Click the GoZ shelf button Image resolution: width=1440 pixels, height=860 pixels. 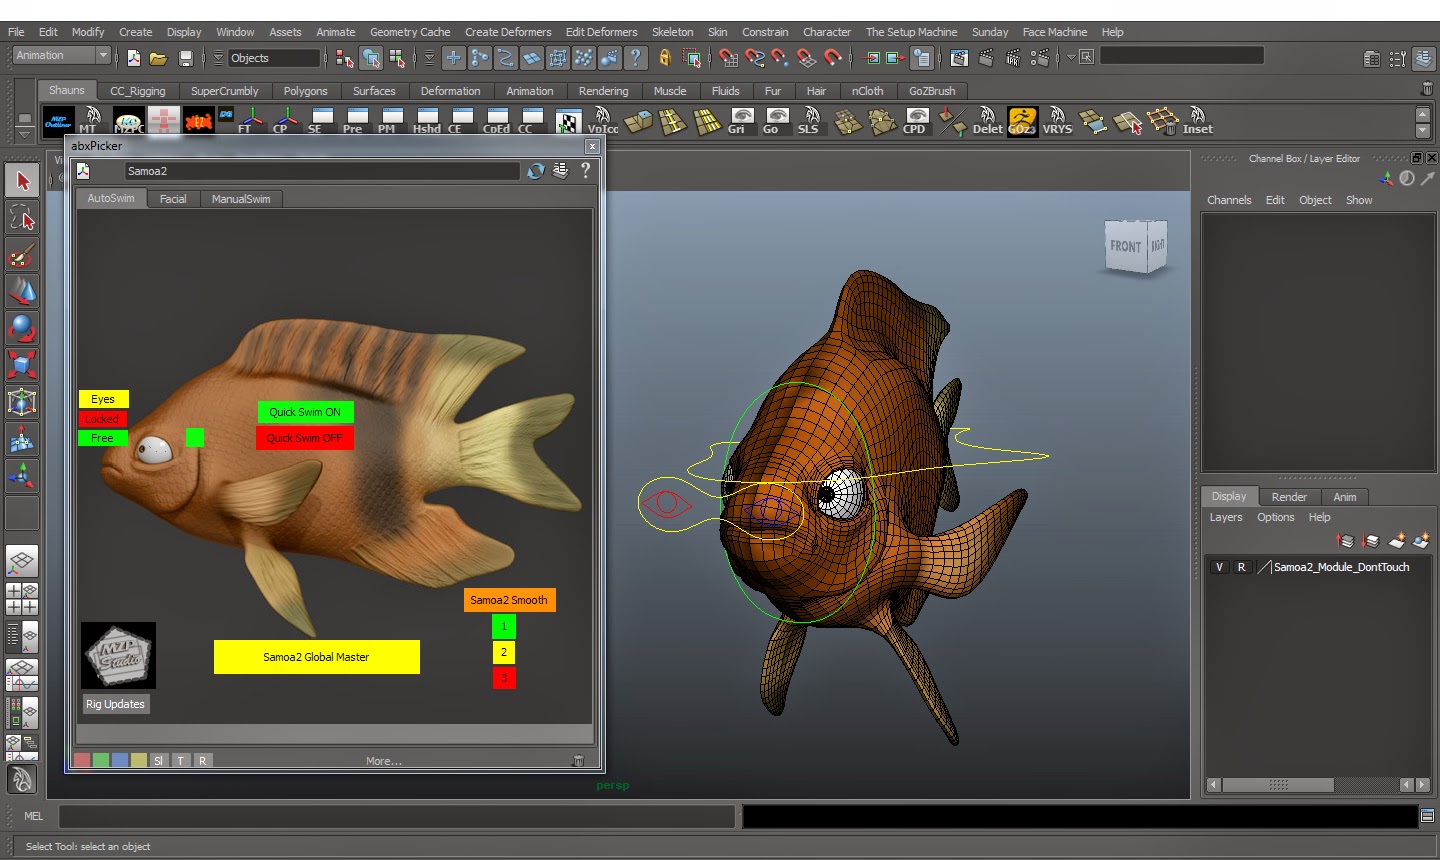tap(1022, 121)
